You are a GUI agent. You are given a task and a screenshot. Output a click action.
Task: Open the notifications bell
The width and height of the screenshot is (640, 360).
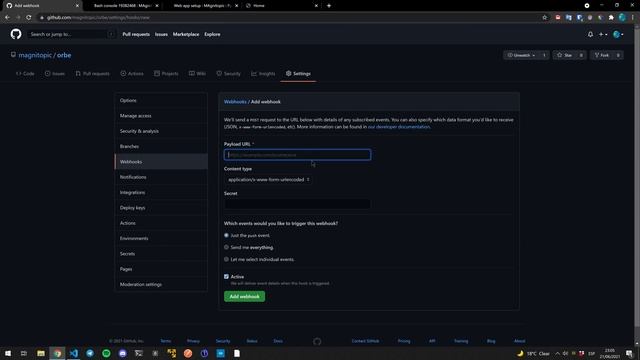pos(590,34)
